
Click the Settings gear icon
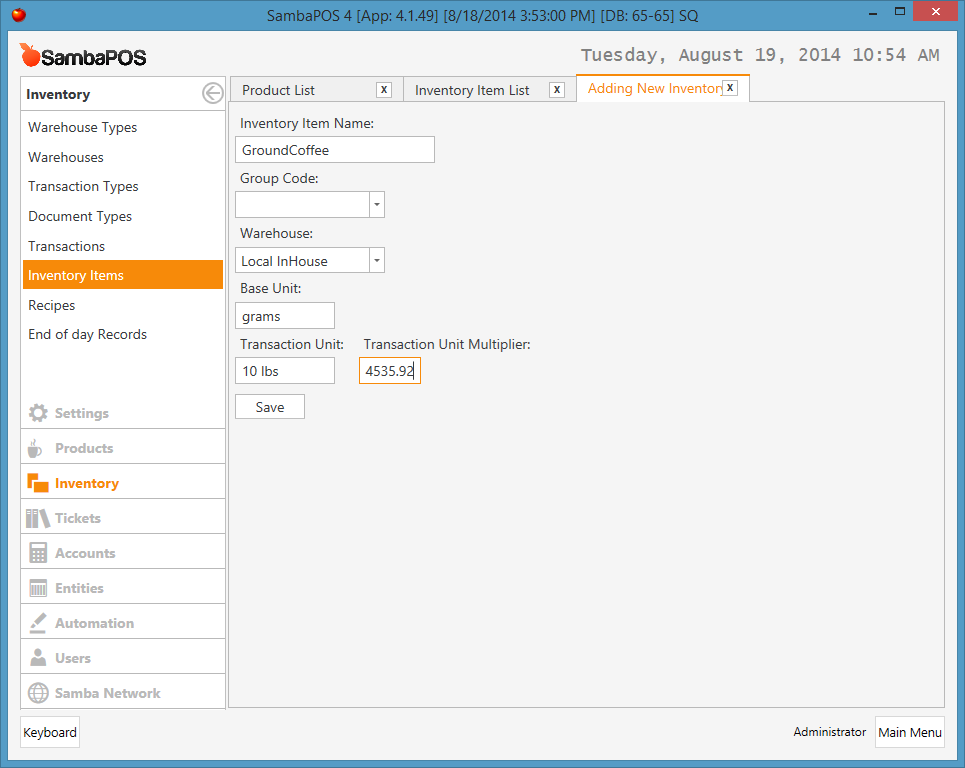[x=38, y=413]
